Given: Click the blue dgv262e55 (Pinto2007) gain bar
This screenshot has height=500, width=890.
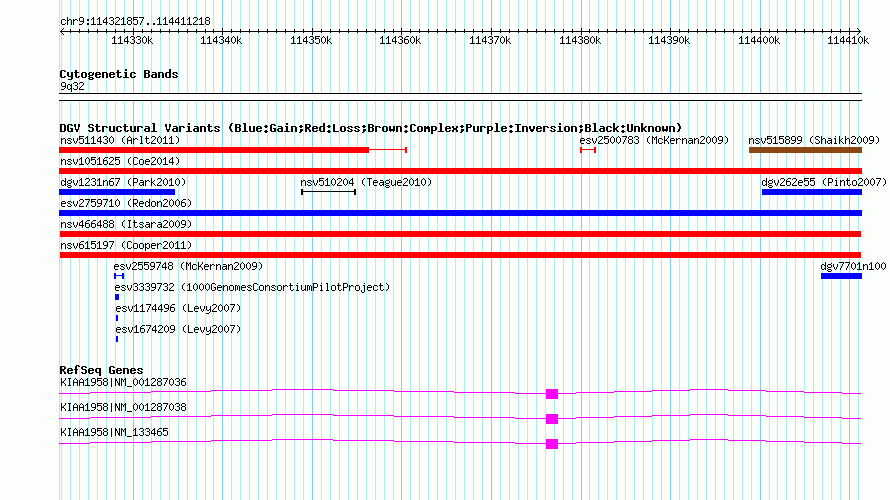Looking at the screenshot, I should 812,192.
